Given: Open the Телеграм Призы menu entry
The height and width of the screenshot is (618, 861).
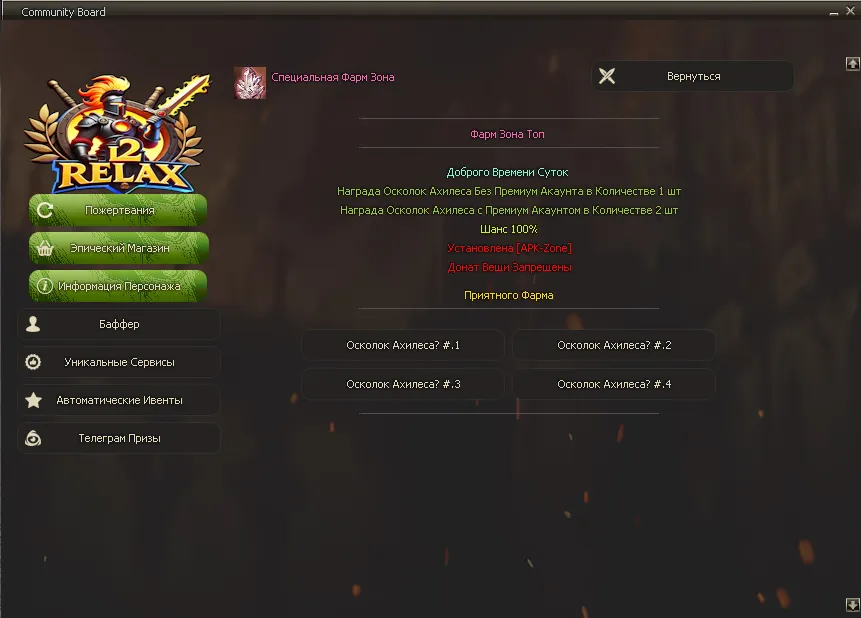Looking at the screenshot, I should coord(119,438).
